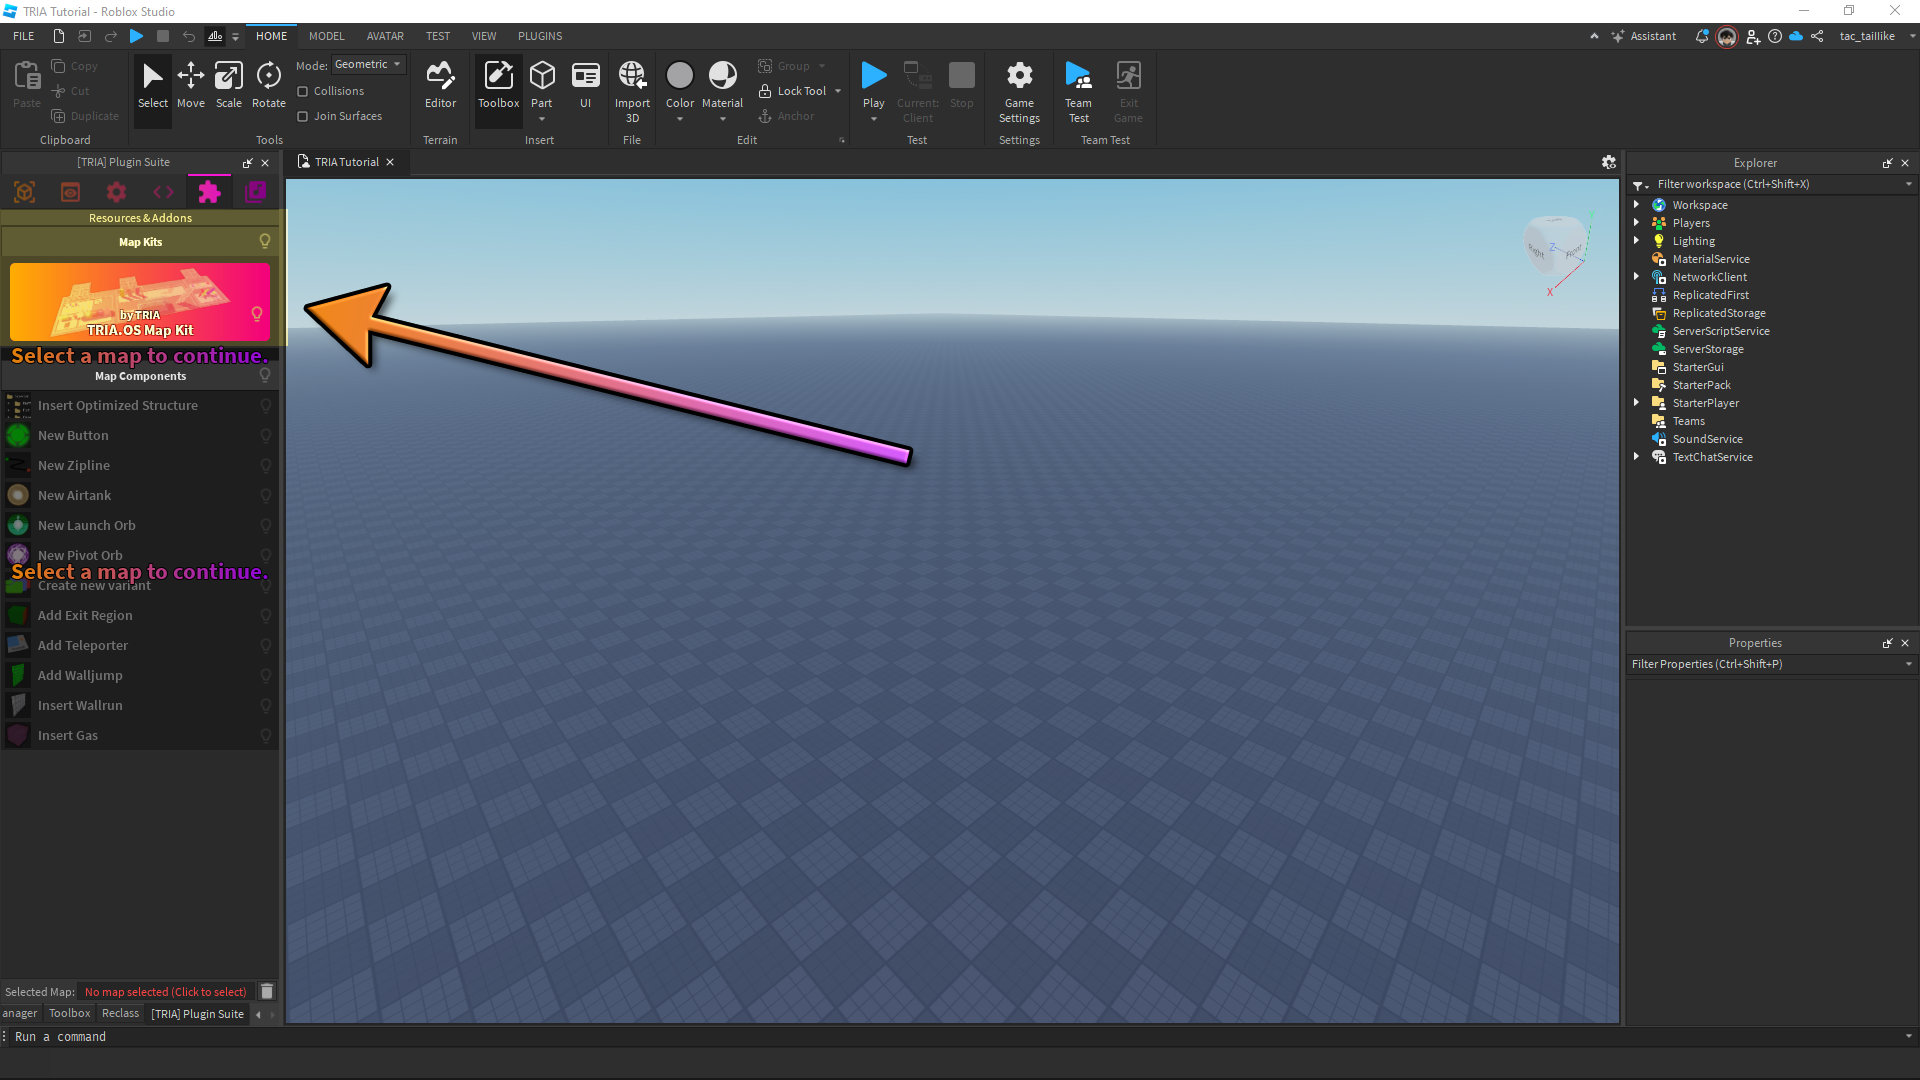The height and width of the screenshot is (1080, 1920).
Task: Expand the Workspace tree node
Action: pos(1637,205)
